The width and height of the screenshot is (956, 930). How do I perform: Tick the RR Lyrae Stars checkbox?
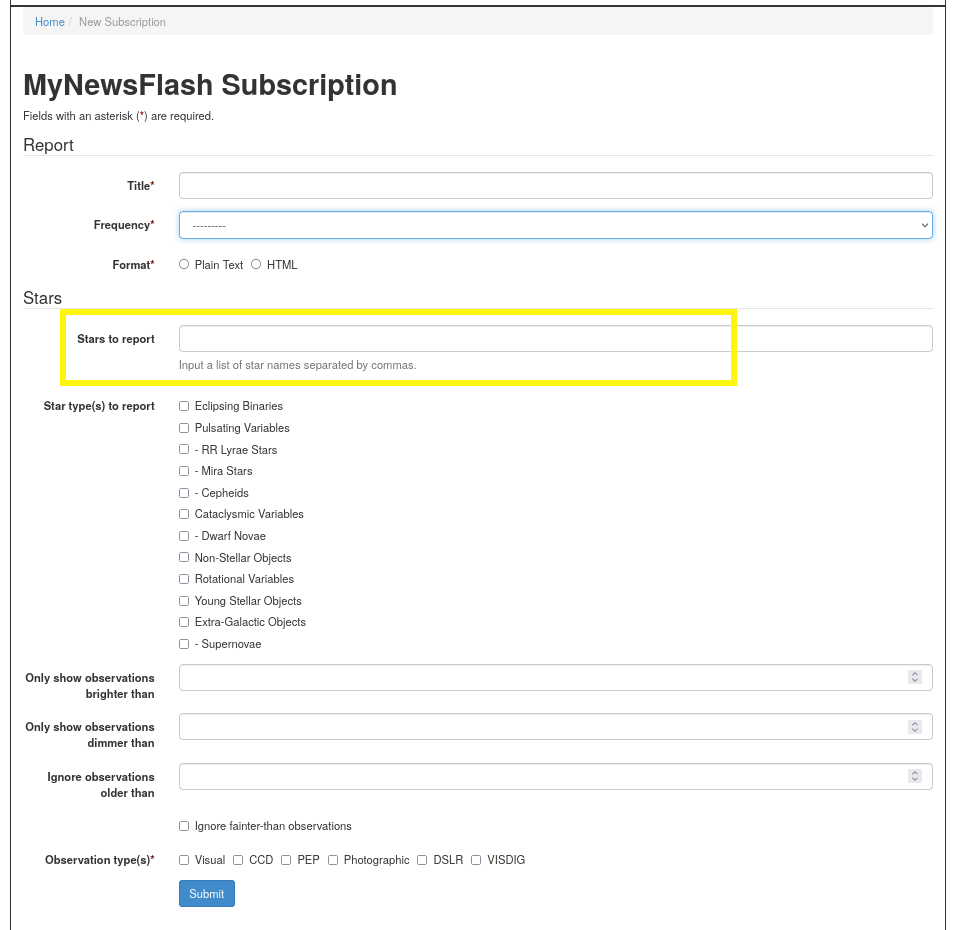tap(184, 450)
